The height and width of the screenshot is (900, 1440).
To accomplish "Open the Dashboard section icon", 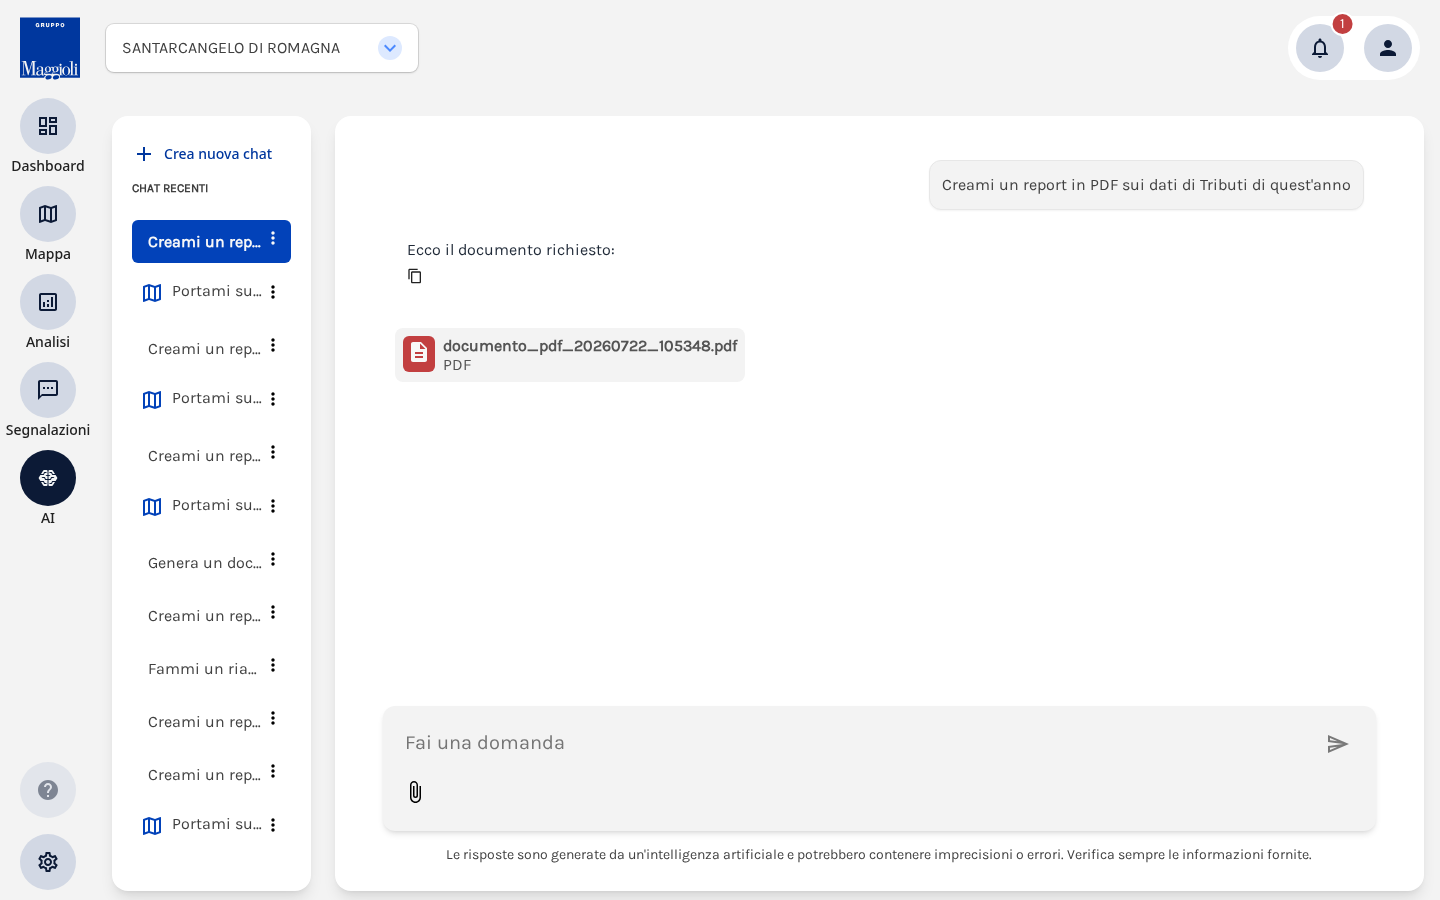I will [x=48, y=126].
